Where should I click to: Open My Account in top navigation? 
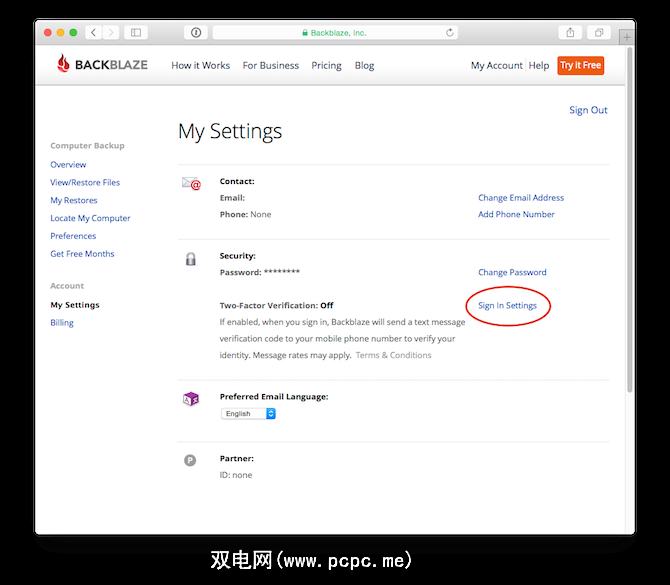(x=497, y=65)
